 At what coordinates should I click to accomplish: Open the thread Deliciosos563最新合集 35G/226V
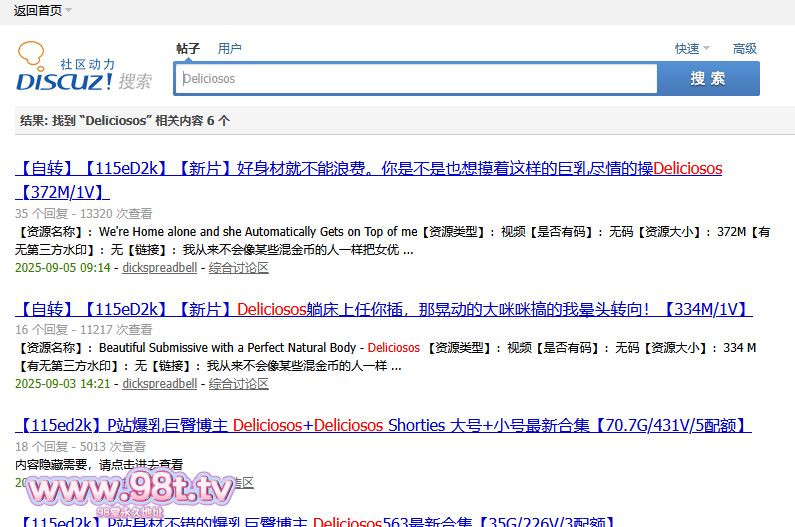pos(317,521)
